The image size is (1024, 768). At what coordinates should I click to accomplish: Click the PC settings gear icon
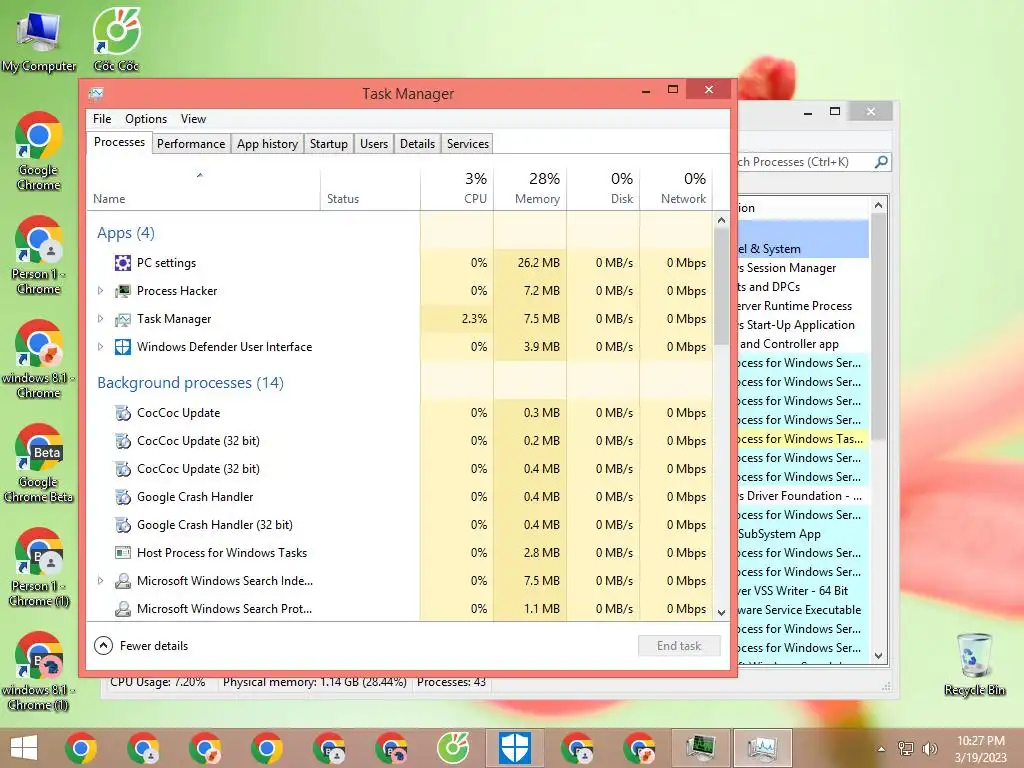pyautogui.click(x=123, y=263)
